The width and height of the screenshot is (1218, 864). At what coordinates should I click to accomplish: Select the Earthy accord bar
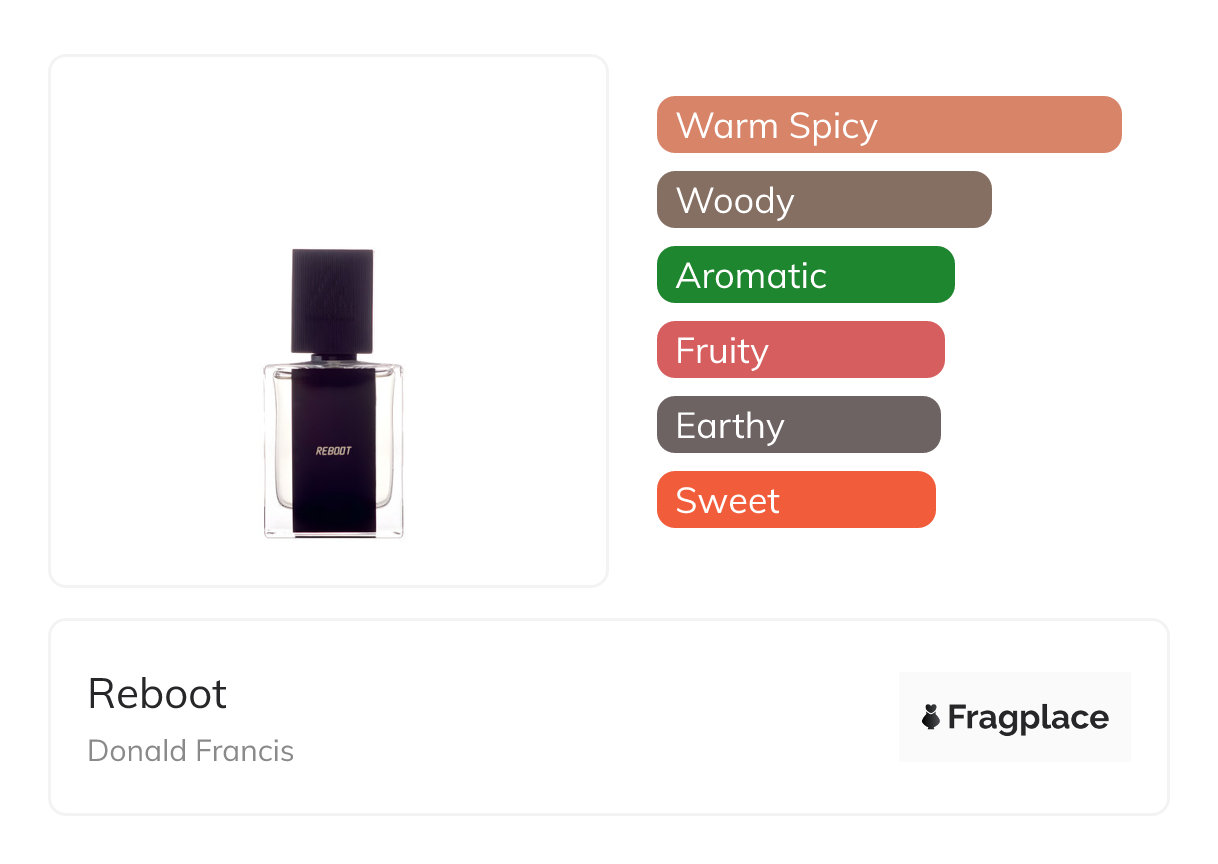click(x=798, y=425)
